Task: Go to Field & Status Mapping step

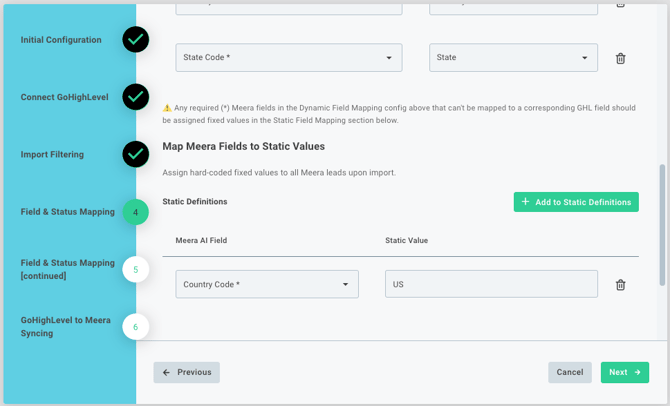Action: point(68,212)
